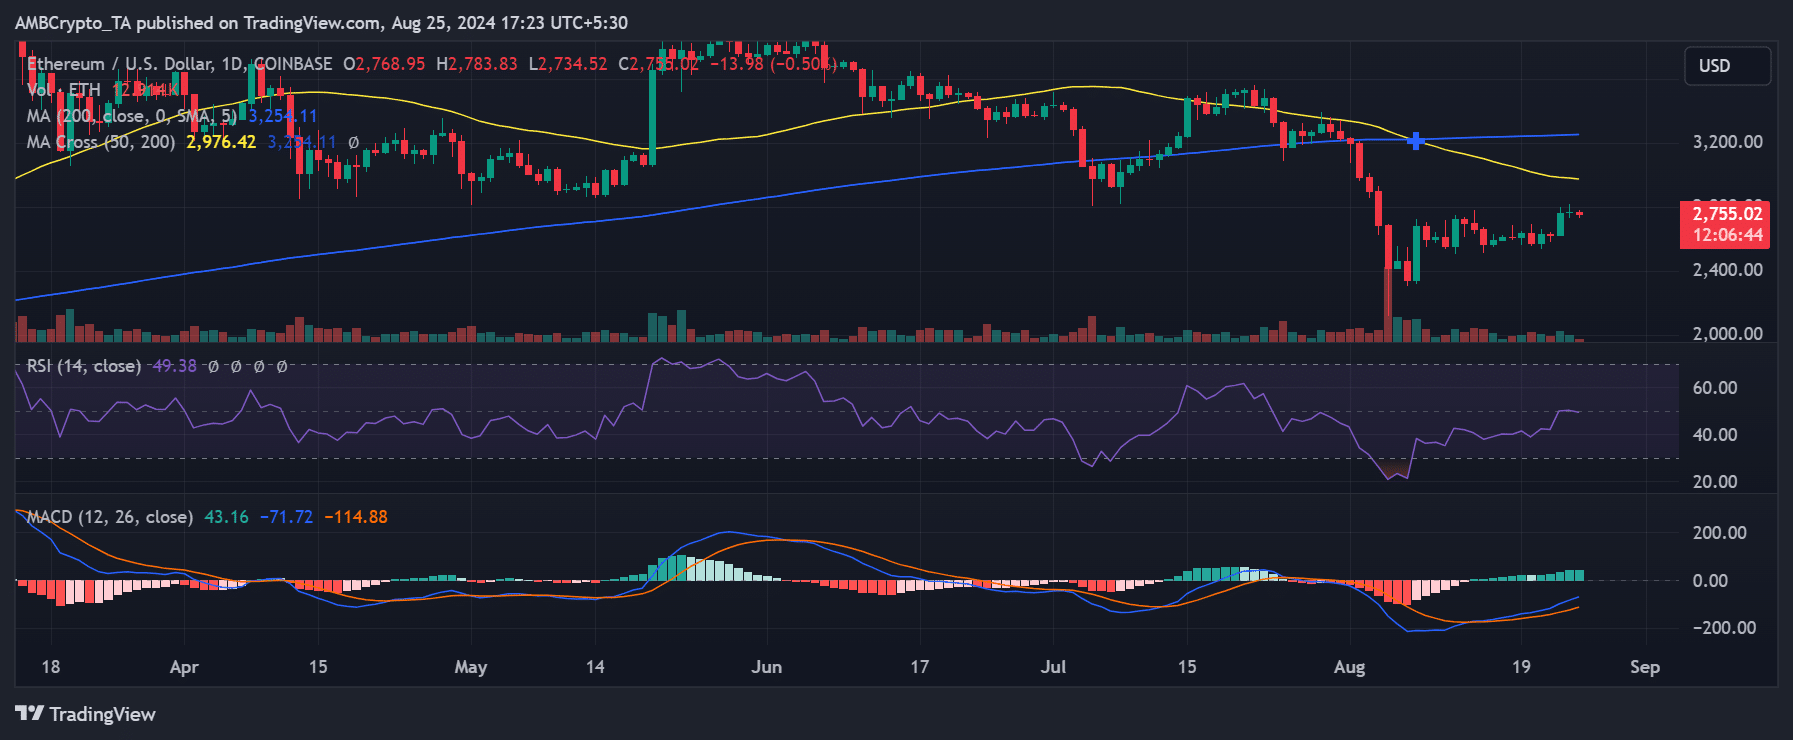1793x740 pixels.
Task: Click the change value −13.98 (−0.50%)
Action: (x=773, y=64)
